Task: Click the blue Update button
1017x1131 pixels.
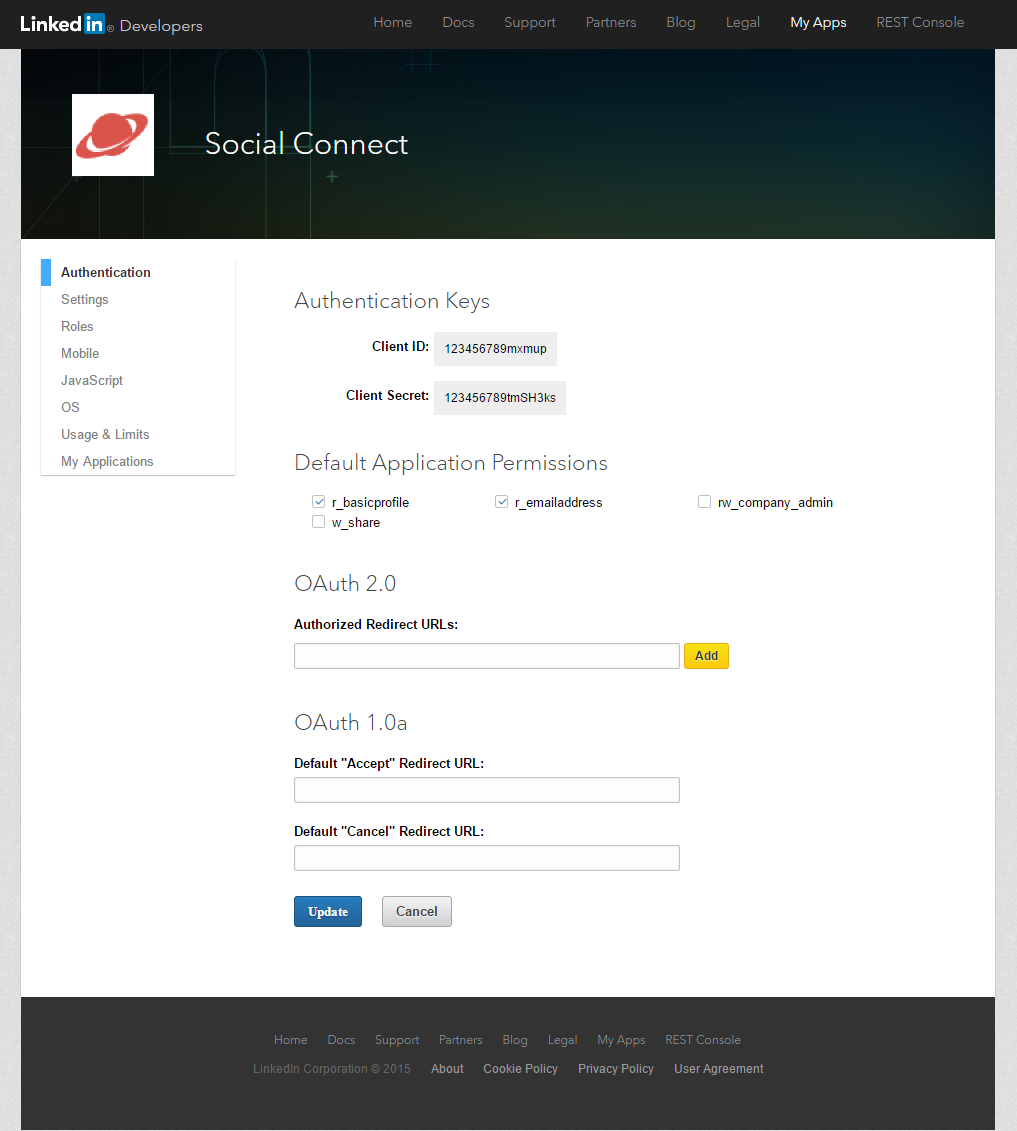Action: coord(327,912)
